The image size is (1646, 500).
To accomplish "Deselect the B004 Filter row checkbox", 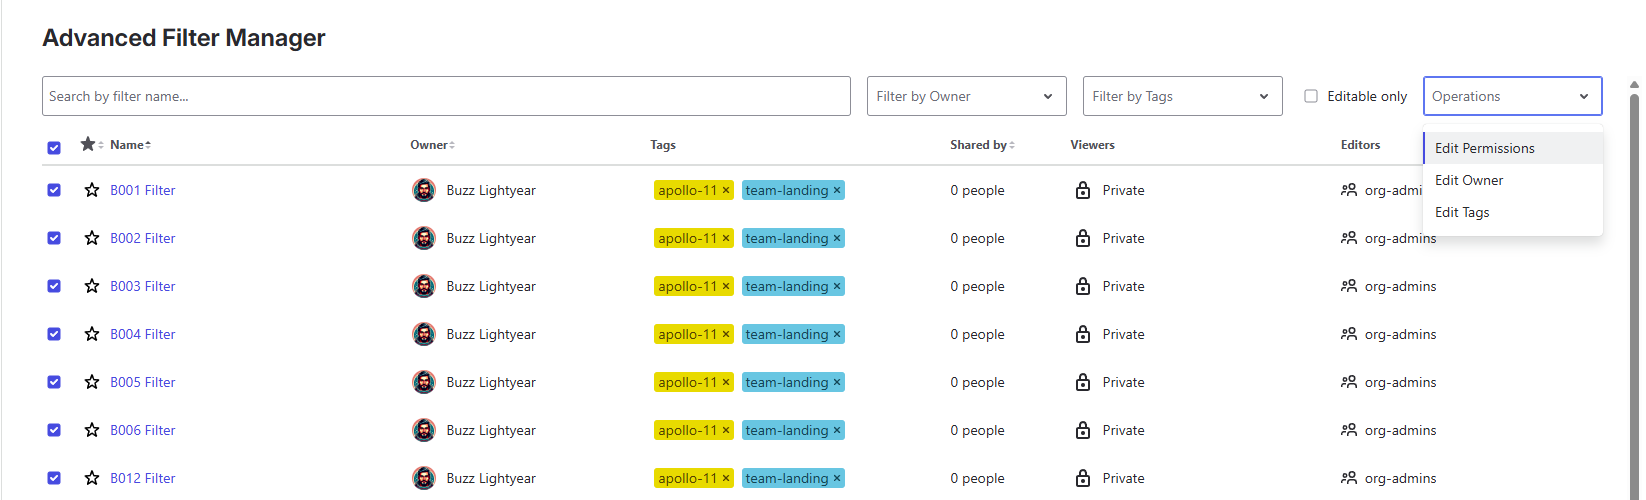I will [x=54, y=334].
